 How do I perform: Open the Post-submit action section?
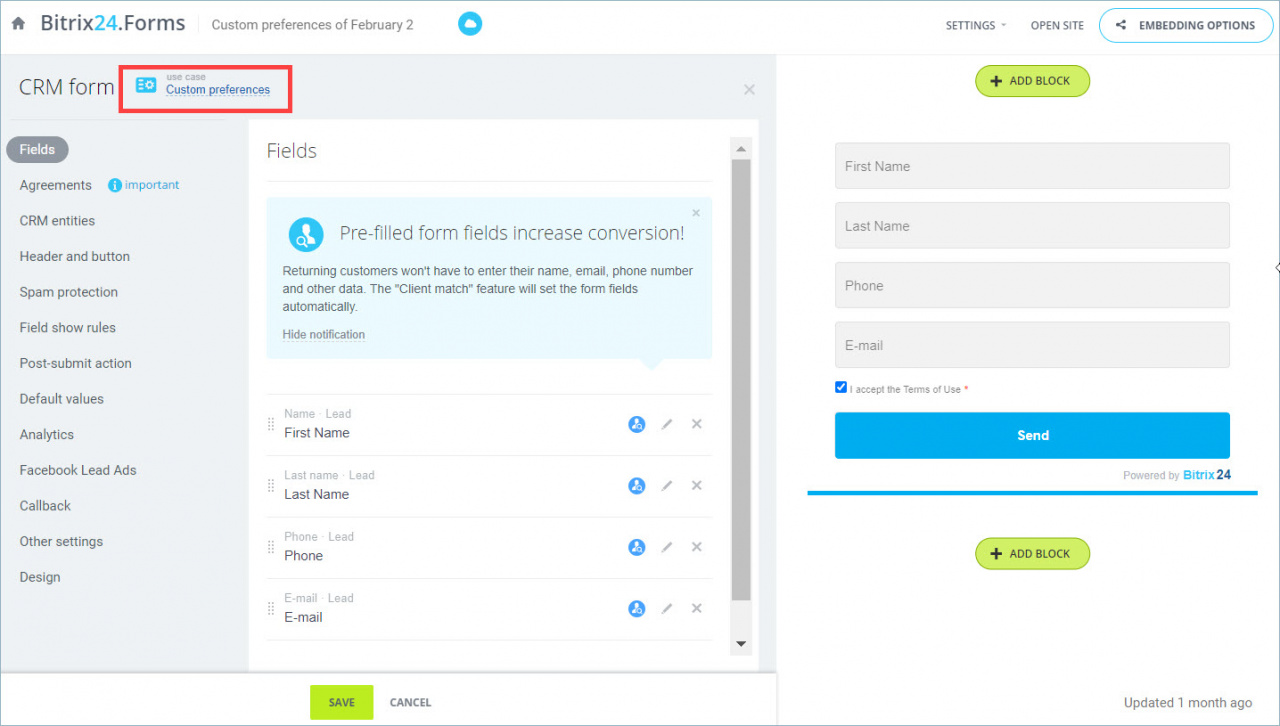coord(76,363)
